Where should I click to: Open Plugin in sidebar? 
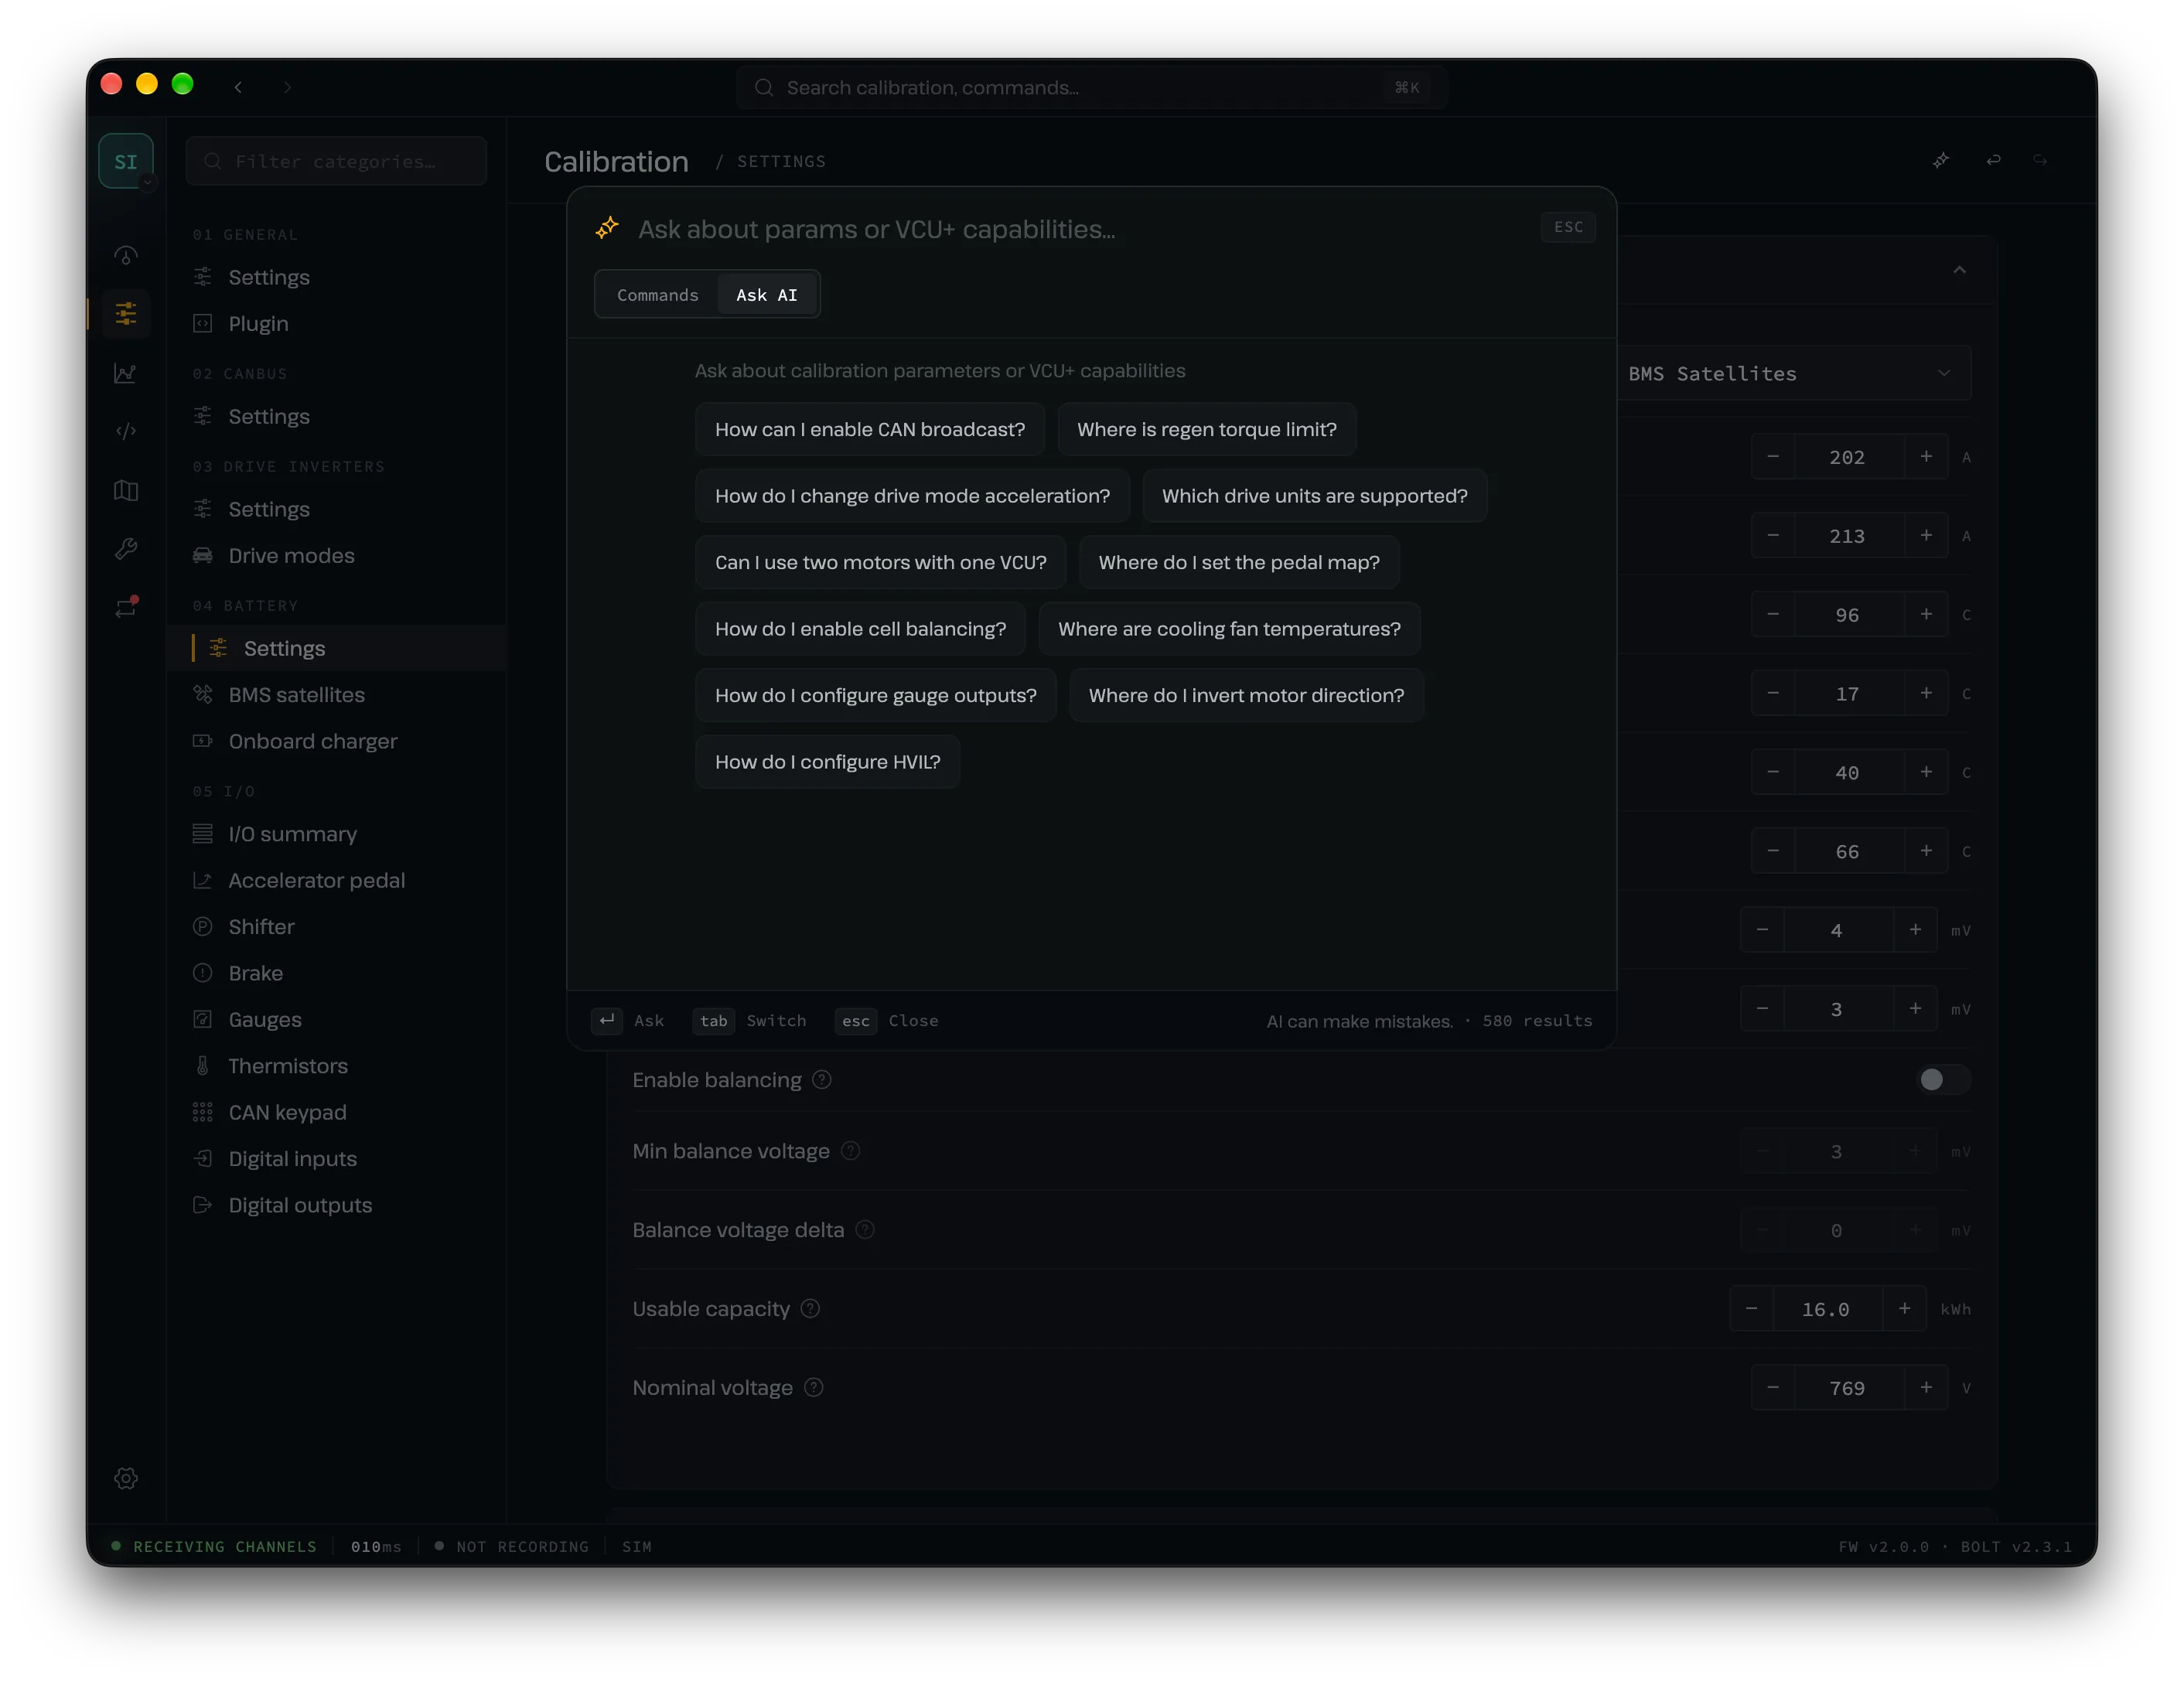(x=336, y=324)
